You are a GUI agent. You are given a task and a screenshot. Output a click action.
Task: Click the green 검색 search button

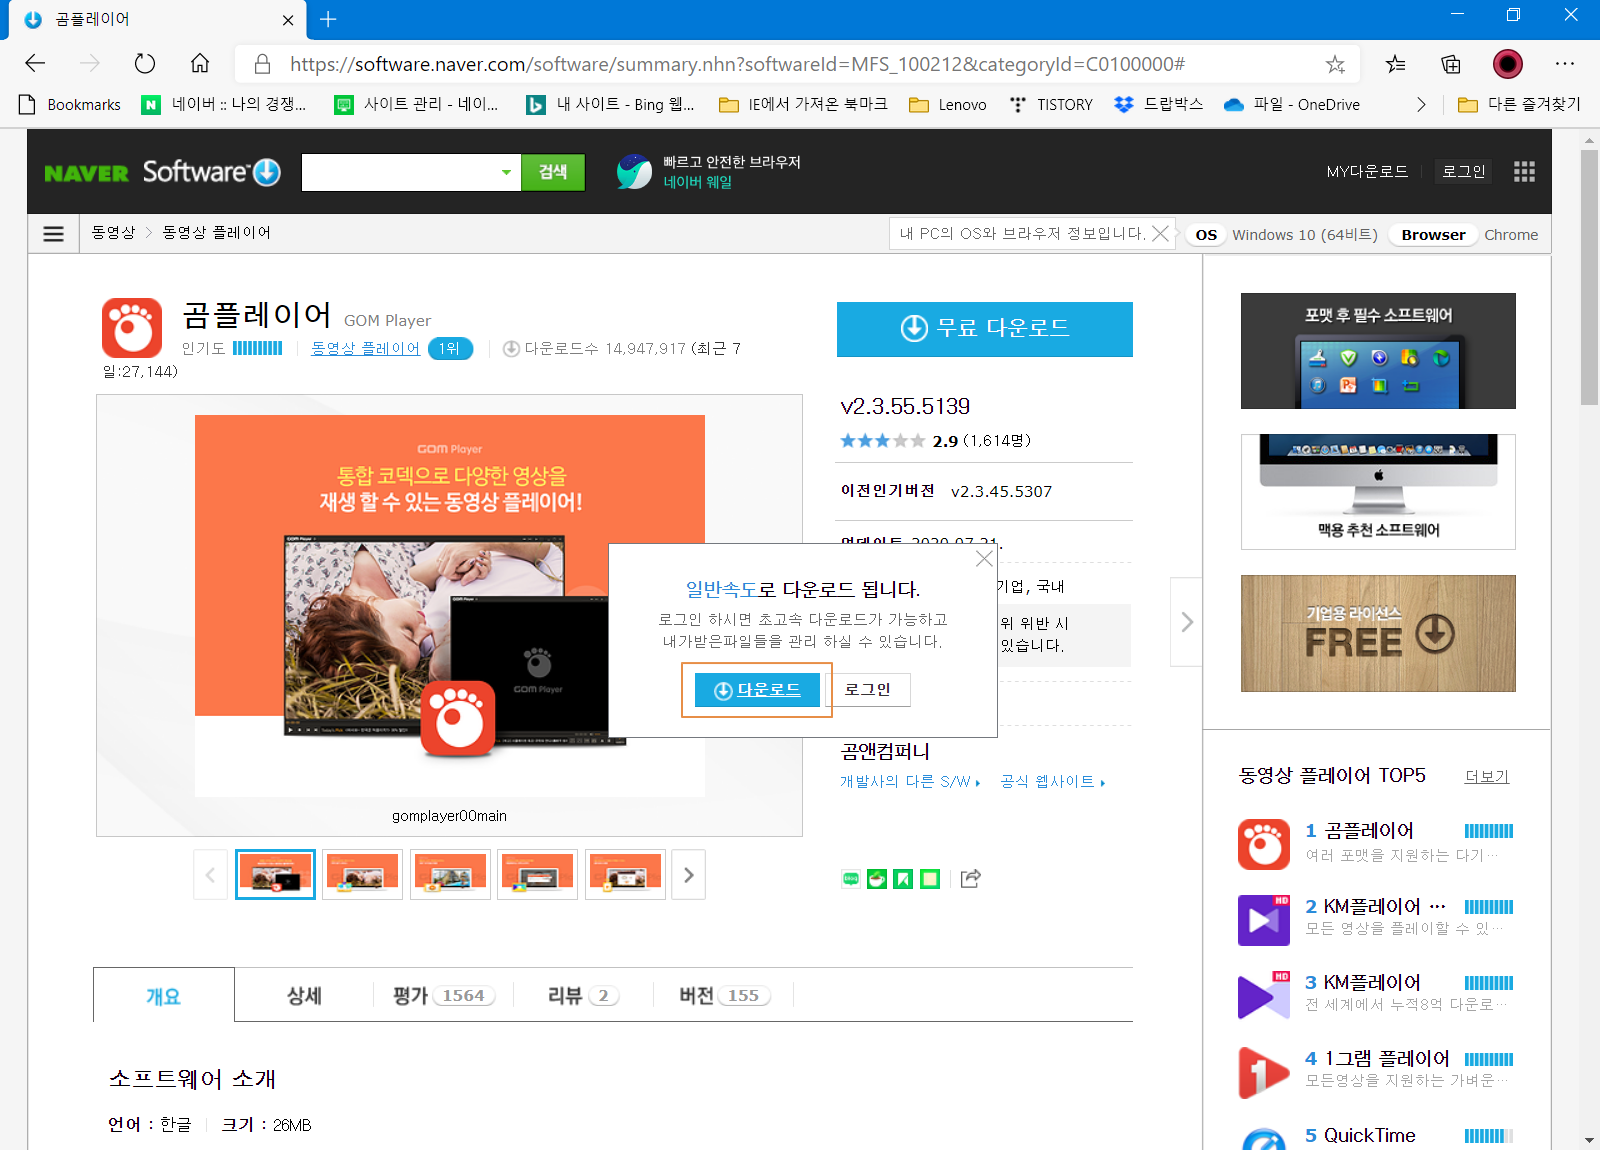(553, 172)
